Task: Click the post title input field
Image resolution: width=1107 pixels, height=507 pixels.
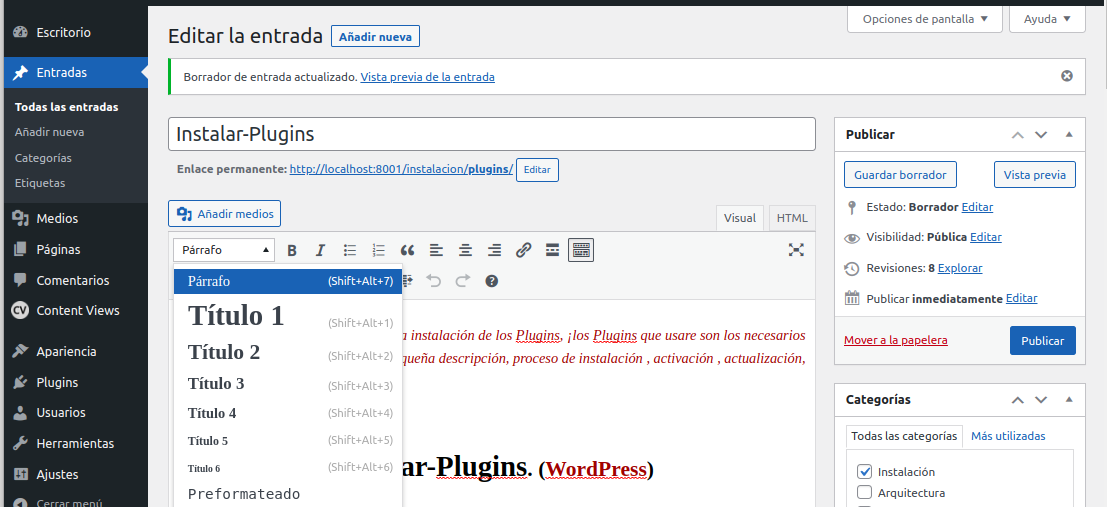Action: [491, 134]
